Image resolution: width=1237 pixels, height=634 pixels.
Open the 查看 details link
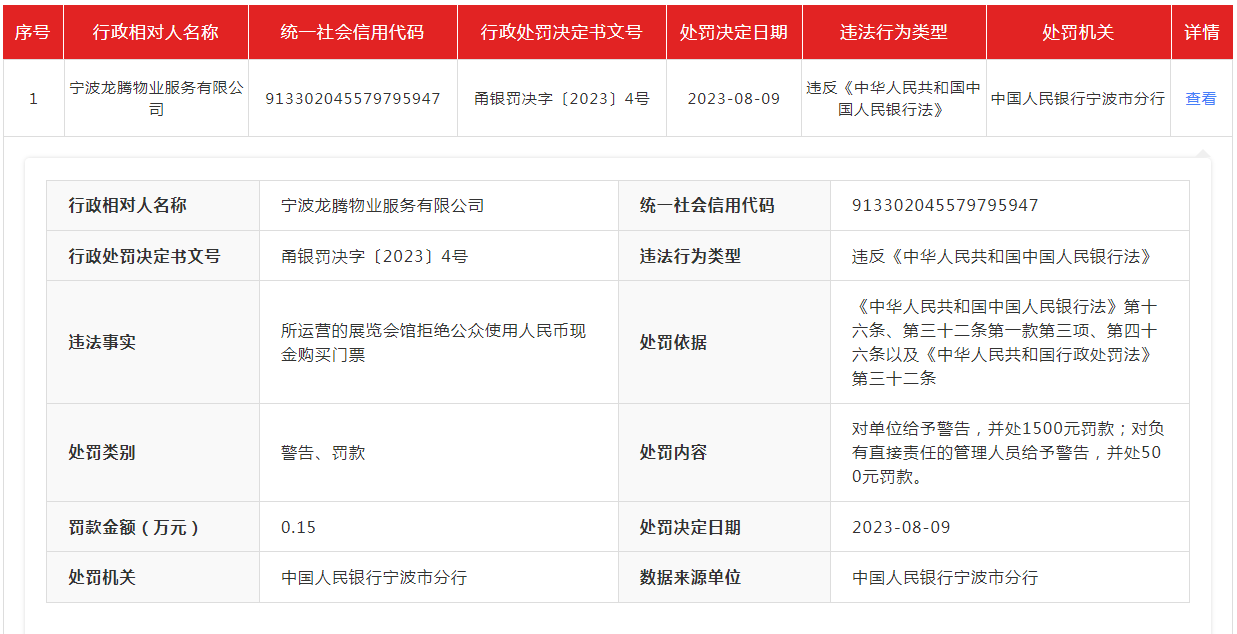pos(1201,99)
